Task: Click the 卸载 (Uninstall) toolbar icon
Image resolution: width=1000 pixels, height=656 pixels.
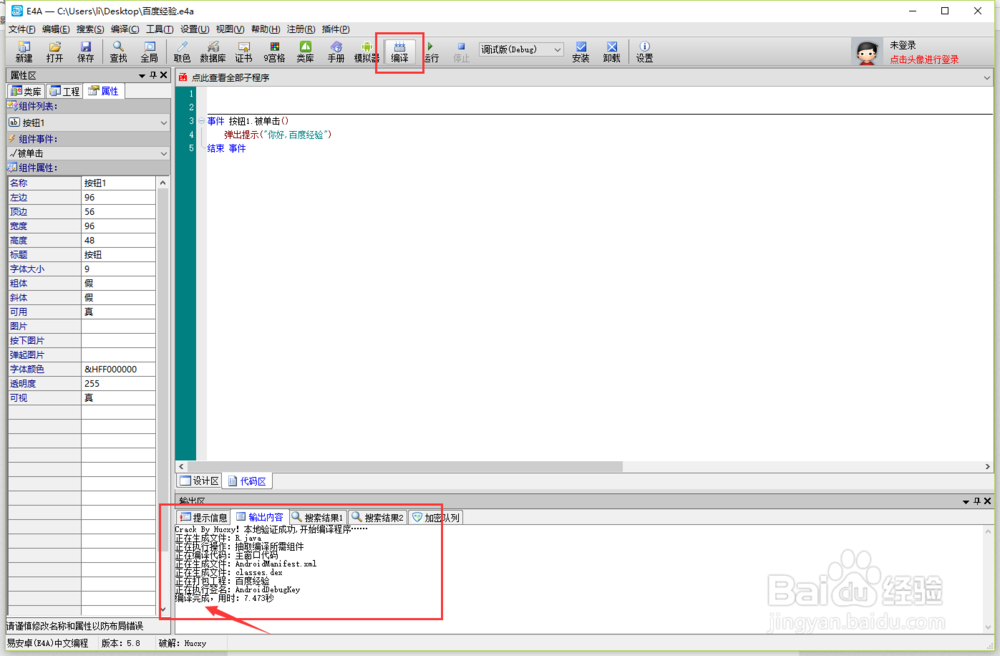Action: pyautogui.click(x=612, y=52)
